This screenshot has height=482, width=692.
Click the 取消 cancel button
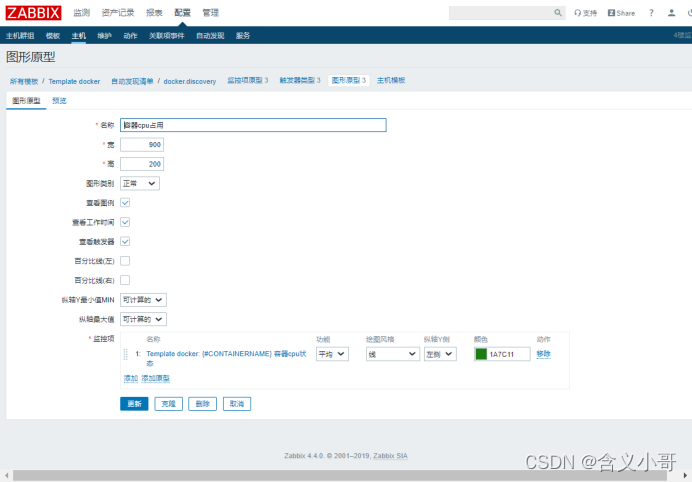click(x=237, y=403)
